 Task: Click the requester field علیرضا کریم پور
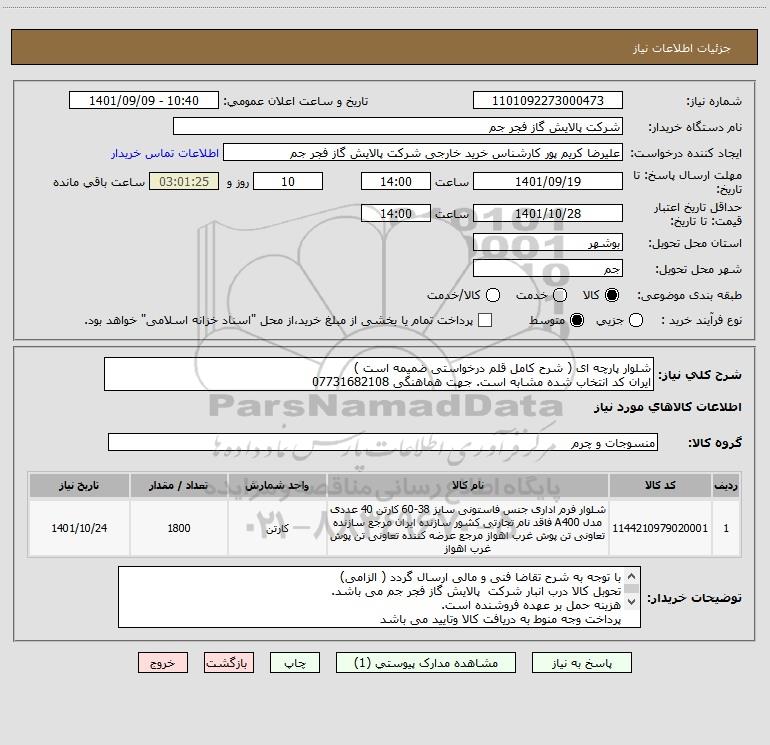click(x=423, y=153)
